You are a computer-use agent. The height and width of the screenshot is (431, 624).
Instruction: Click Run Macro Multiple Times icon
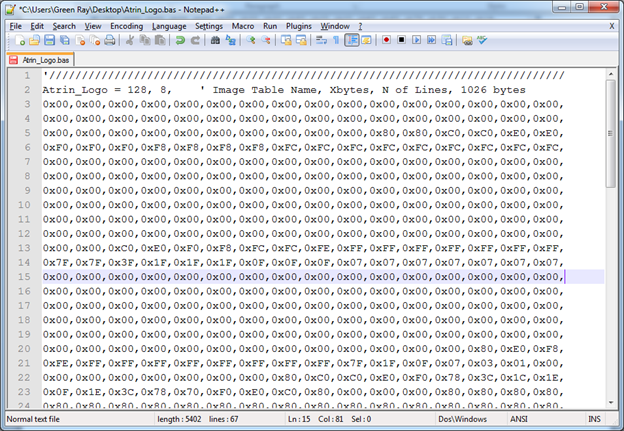[x=431, y=40]
